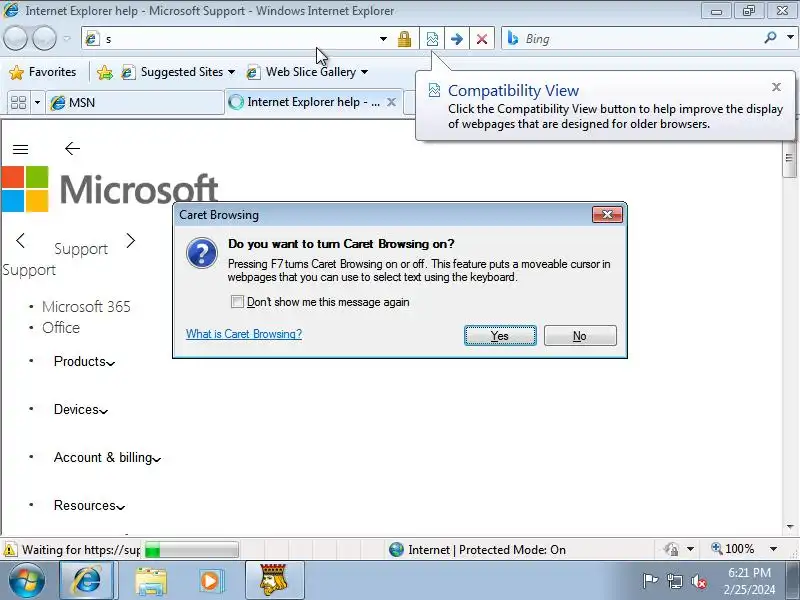The height and width of the screenshot is (600, 800).
Task: Expand the Products menu
Action: [85, 361]
